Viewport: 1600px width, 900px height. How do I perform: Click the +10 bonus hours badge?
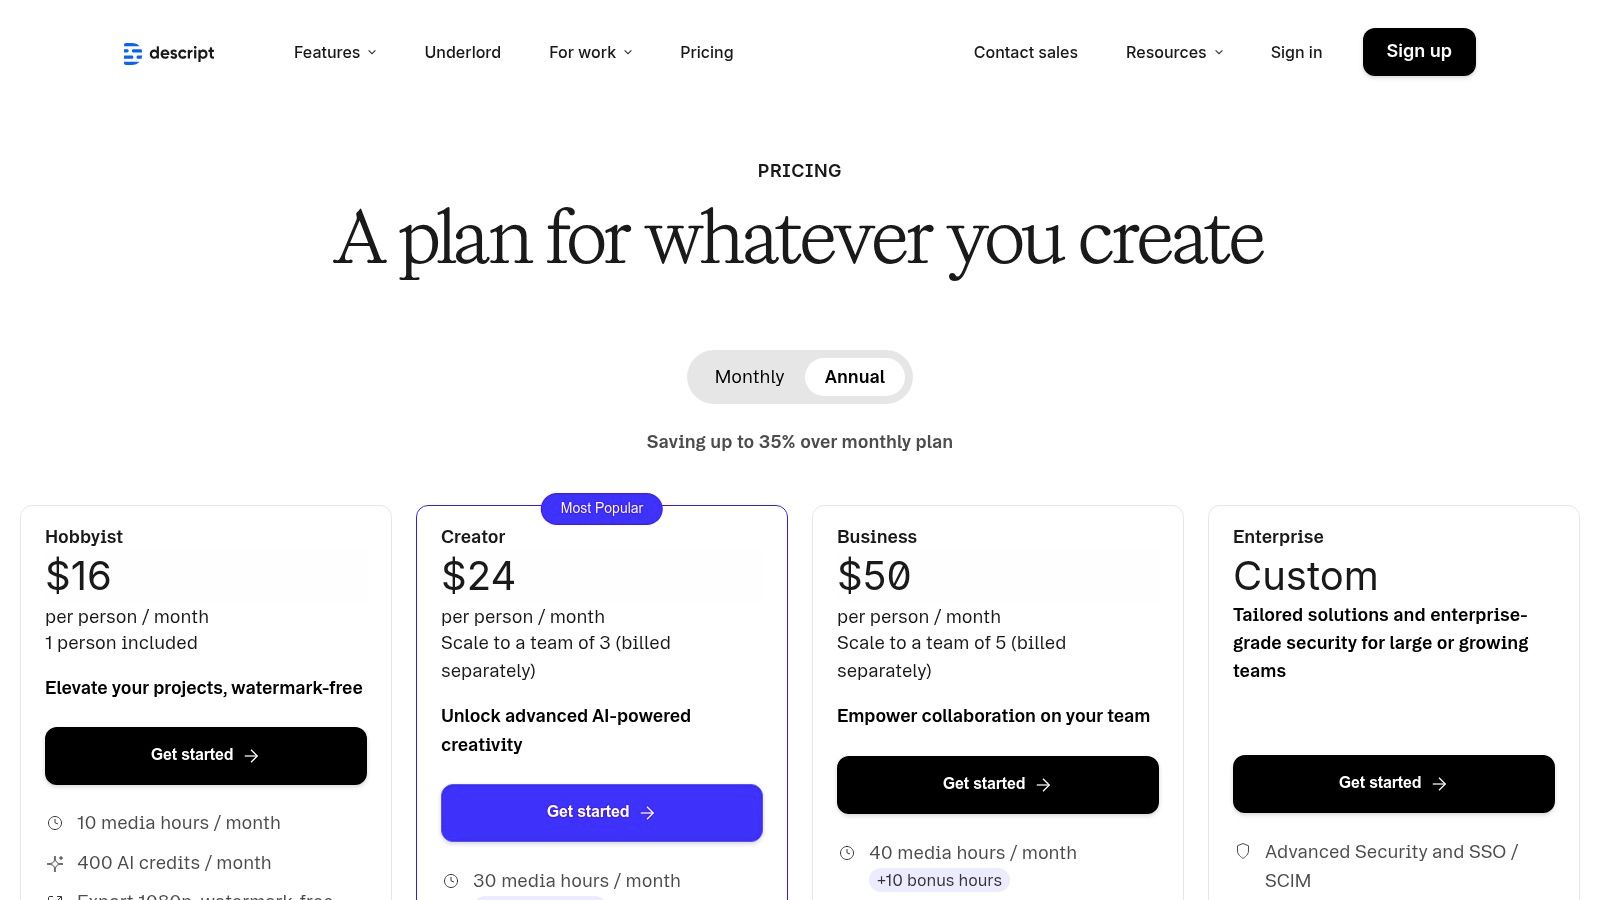939,880
